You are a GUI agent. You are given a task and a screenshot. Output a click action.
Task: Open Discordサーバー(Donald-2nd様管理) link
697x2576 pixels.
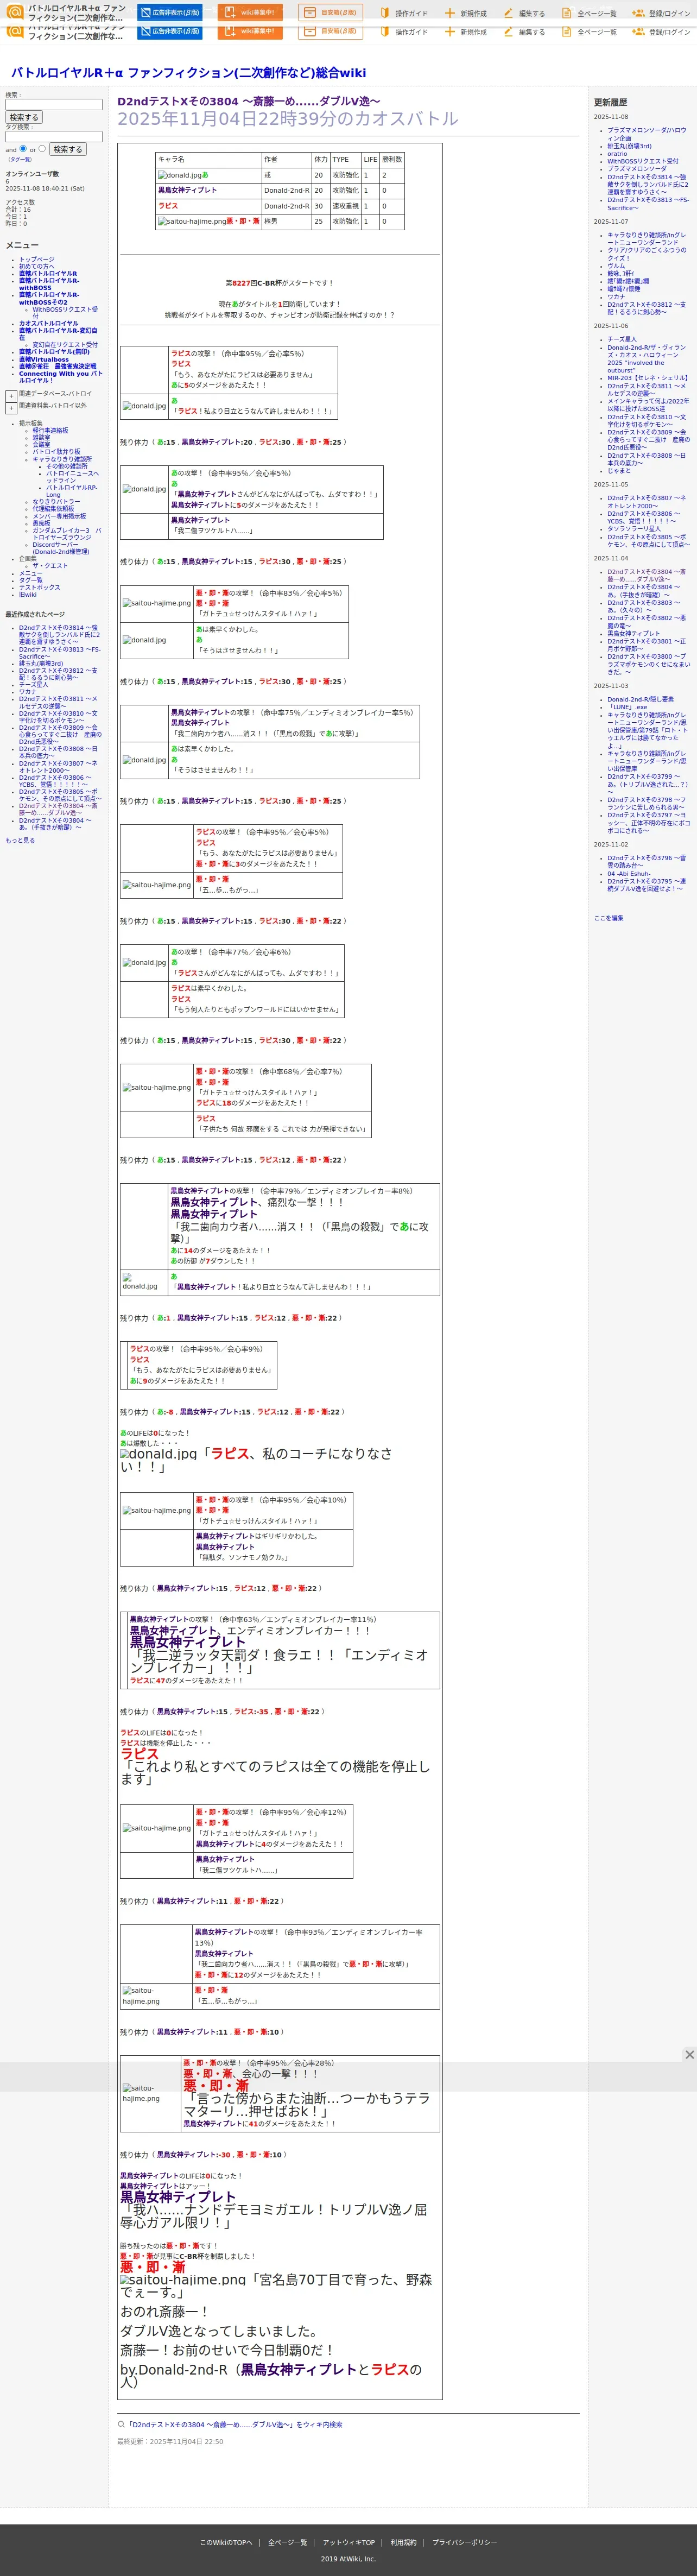coord(60,548)
